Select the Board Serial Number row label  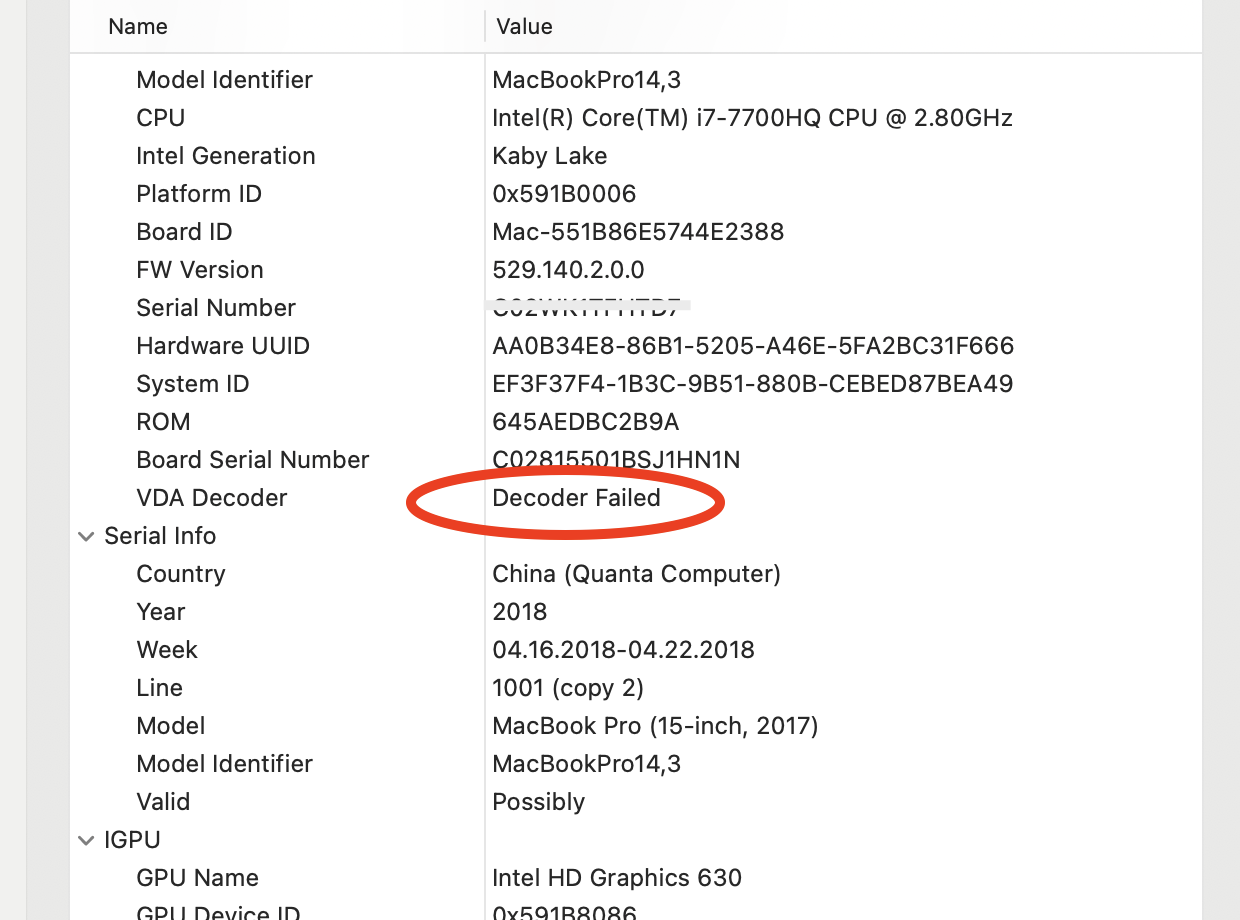[253, 460]
